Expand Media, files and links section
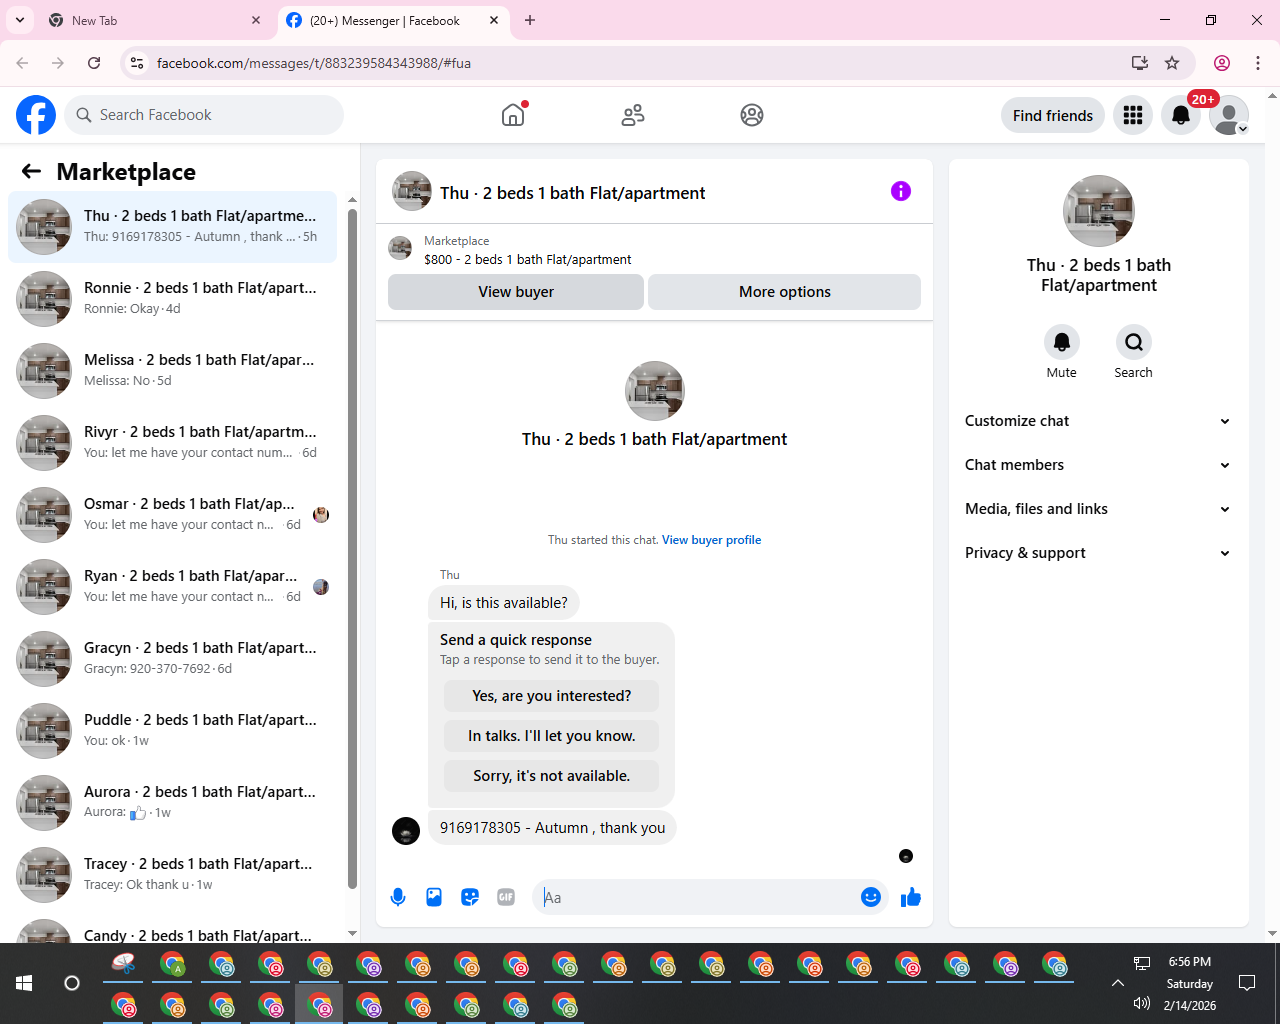Image resolution: width=1280 pixels, height=1024 pixels. pyautogui.click(x=1099, y=509)
